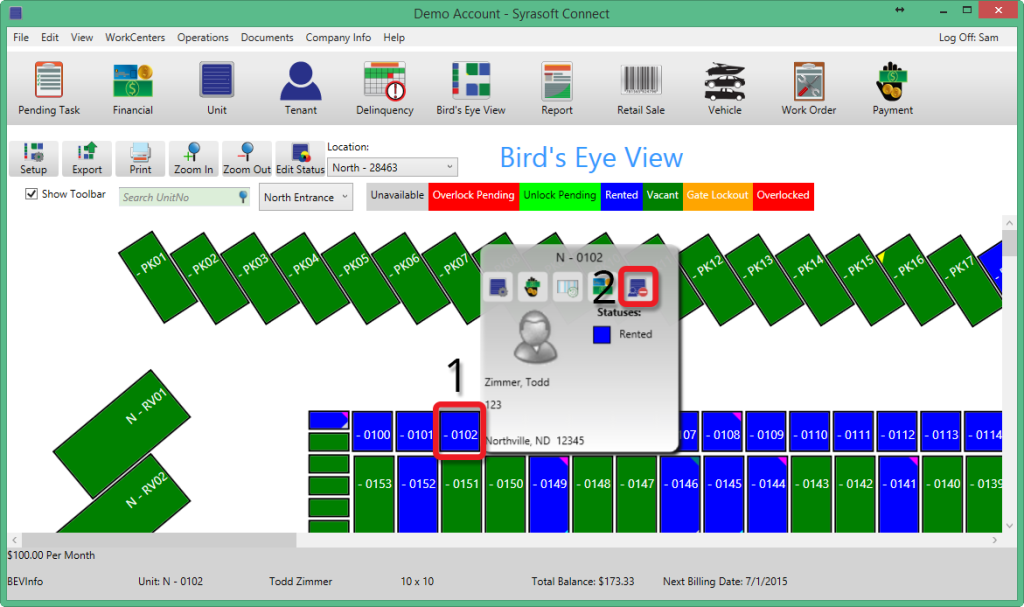Open the WorkCenters menu
The image size is (1024, 607).
tap(135, 37)
